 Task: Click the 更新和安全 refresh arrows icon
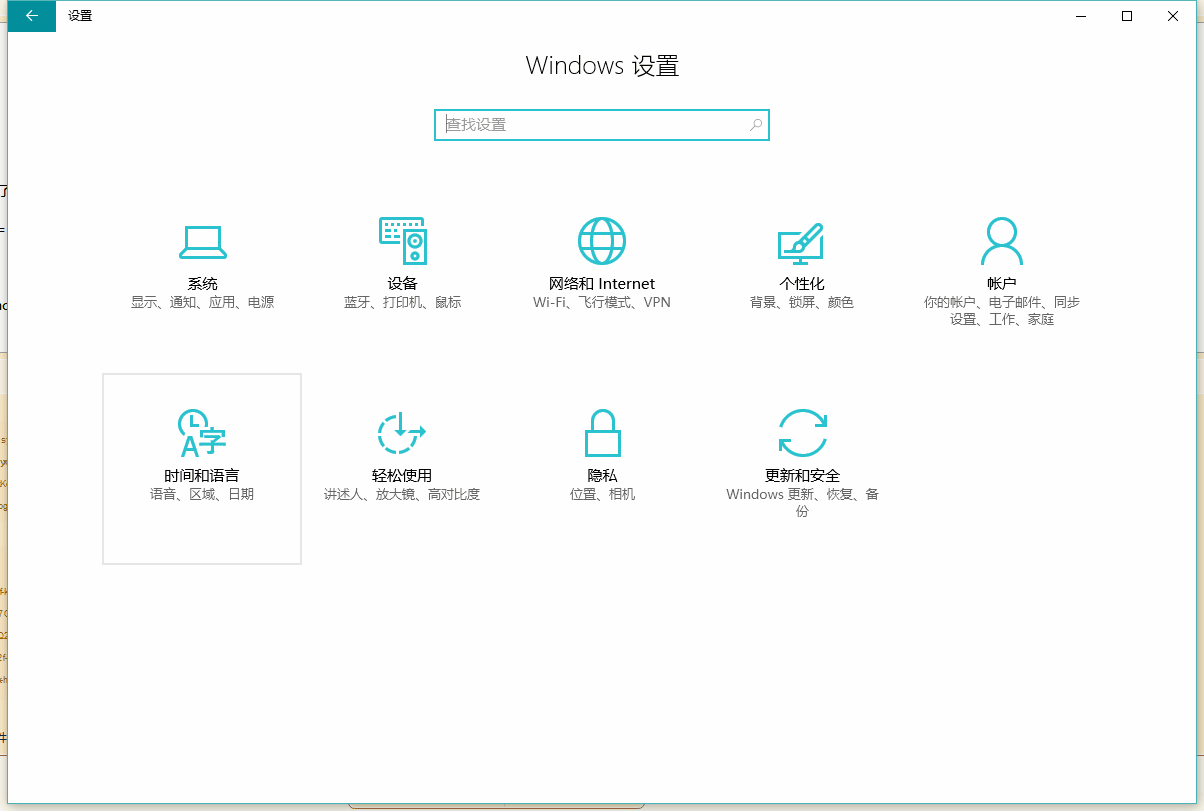(802, 433)
